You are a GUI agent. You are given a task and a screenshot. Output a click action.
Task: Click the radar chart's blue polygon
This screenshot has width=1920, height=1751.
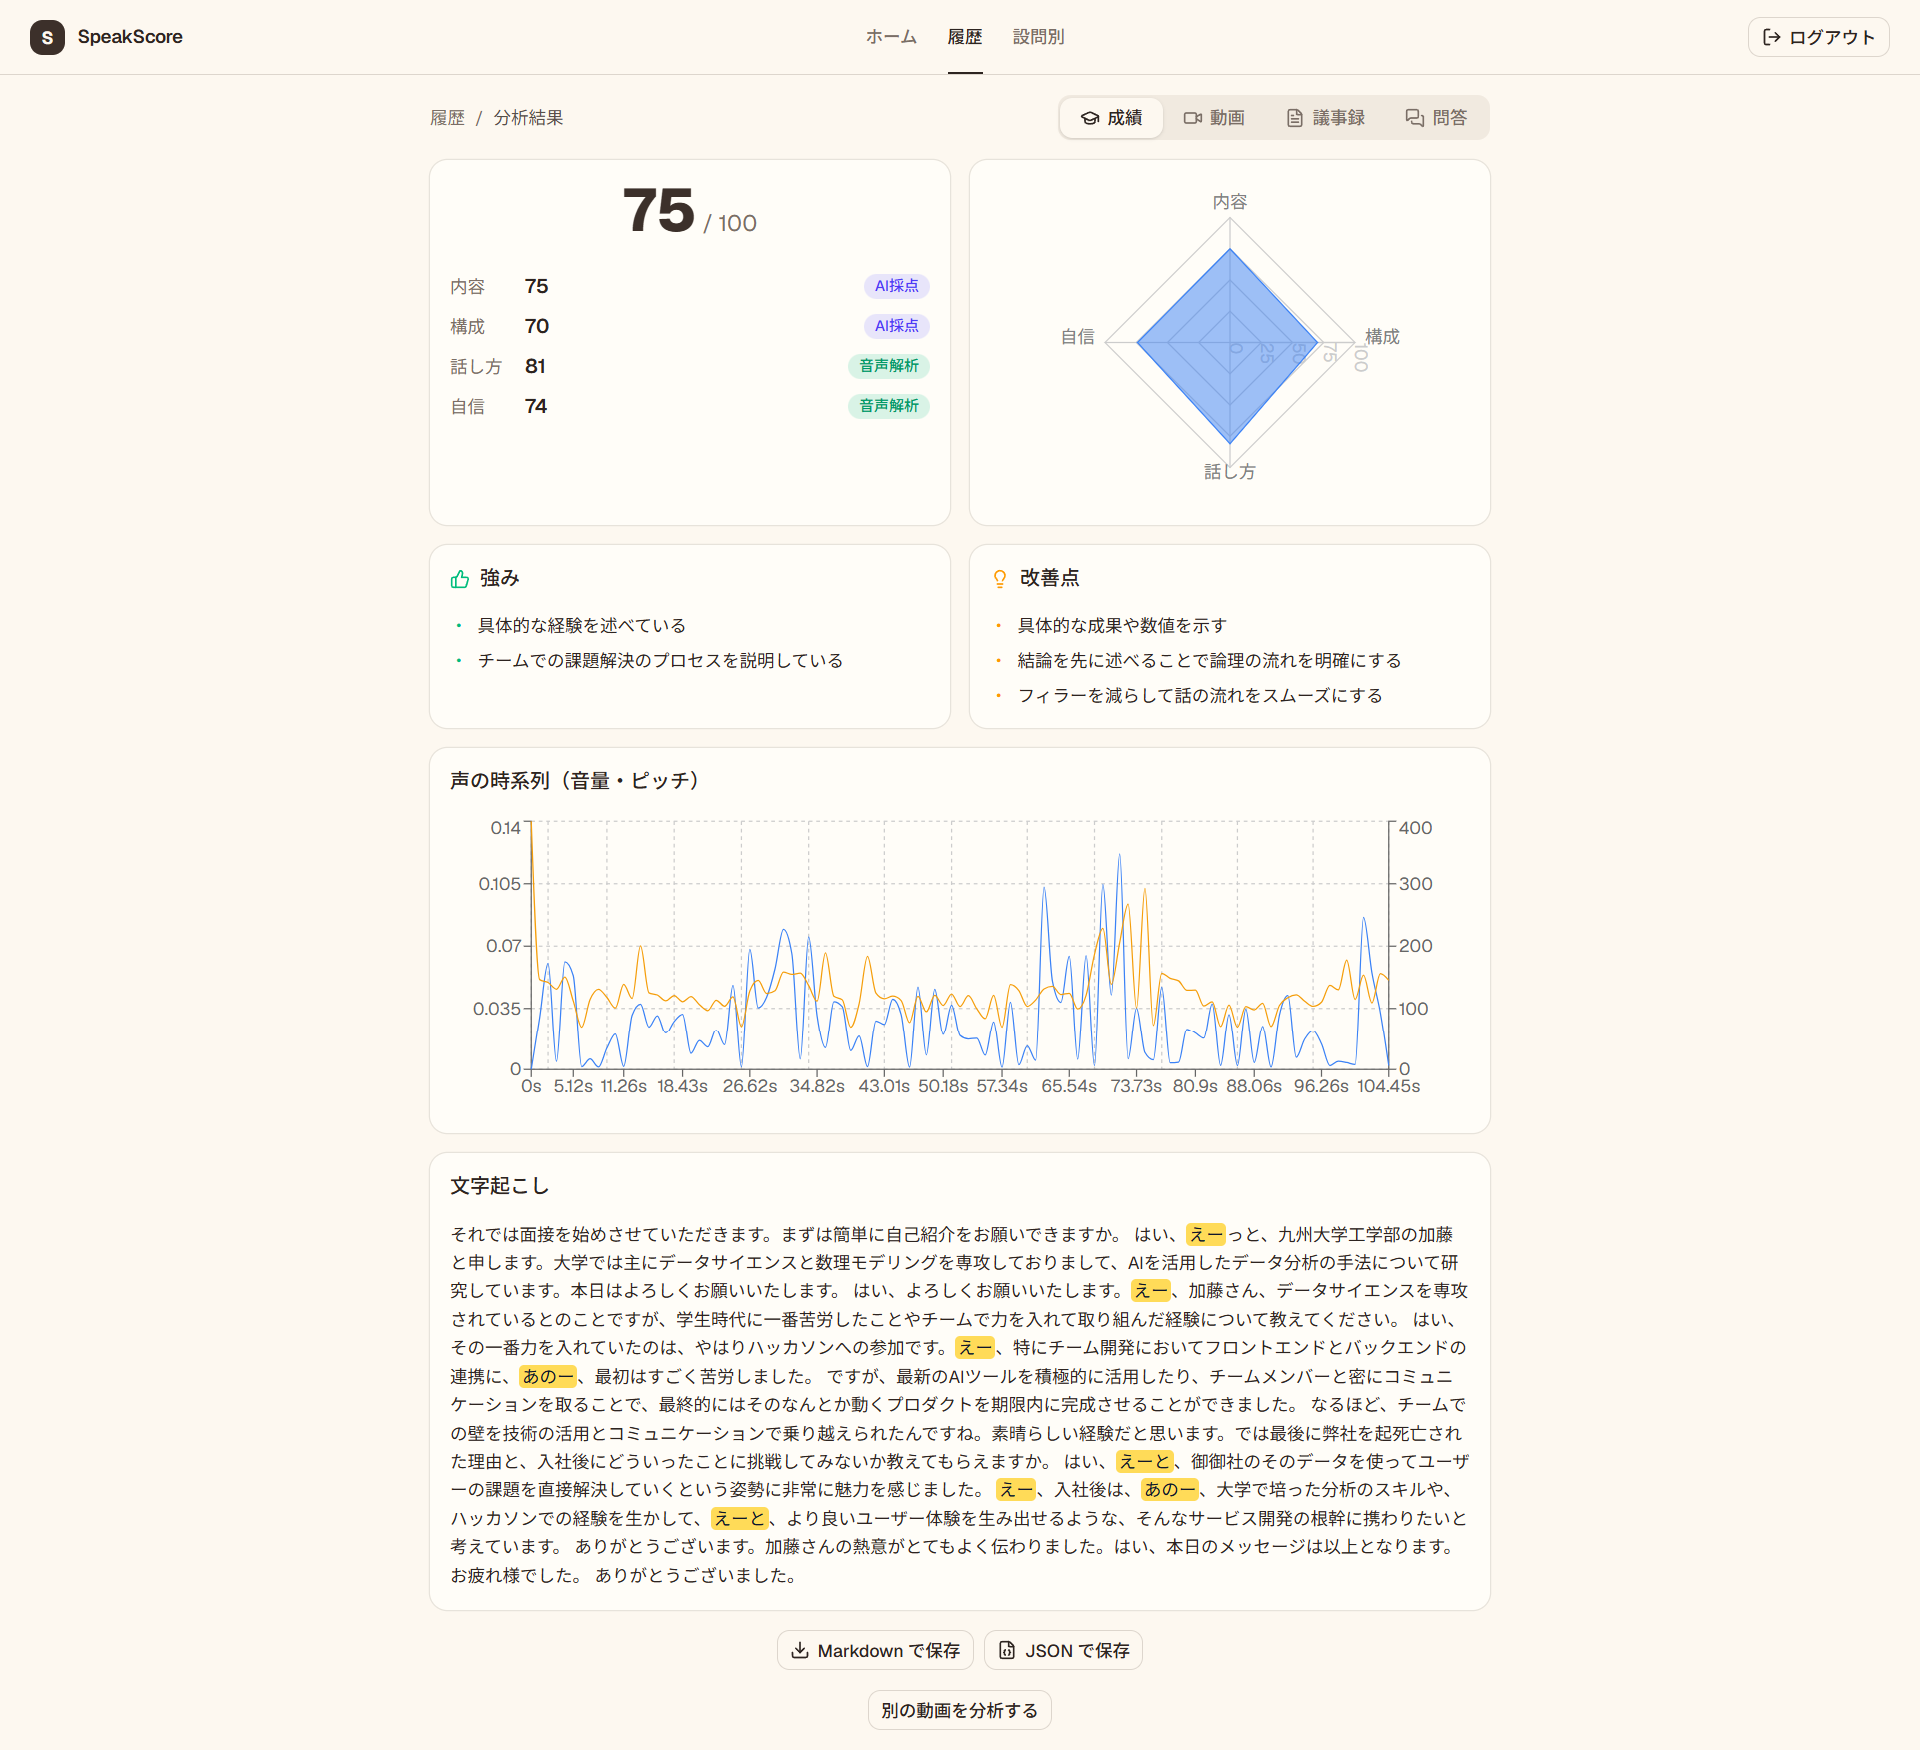coord(1228,344)
